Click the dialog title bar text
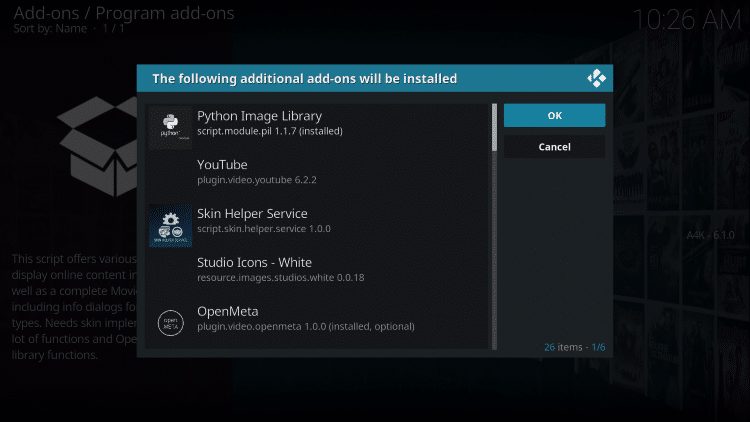The width and height of the screenshot is (750, 422). pyautogui.click(x=305, y=78)
